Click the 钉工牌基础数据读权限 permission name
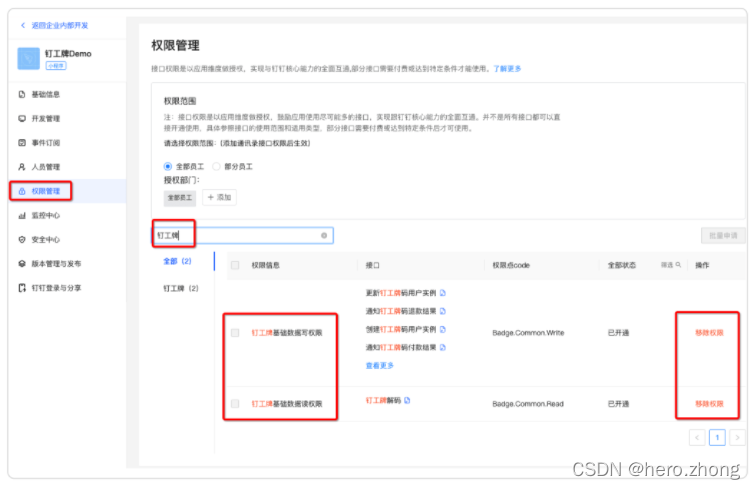Image resolution: width=755 pixels, height=489 pixels. coord(287,404)
